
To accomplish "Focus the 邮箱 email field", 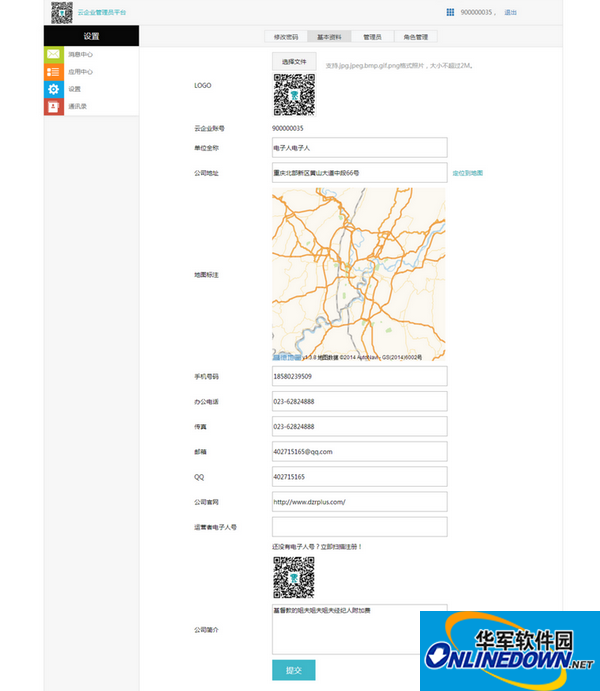I will (359, 452).
